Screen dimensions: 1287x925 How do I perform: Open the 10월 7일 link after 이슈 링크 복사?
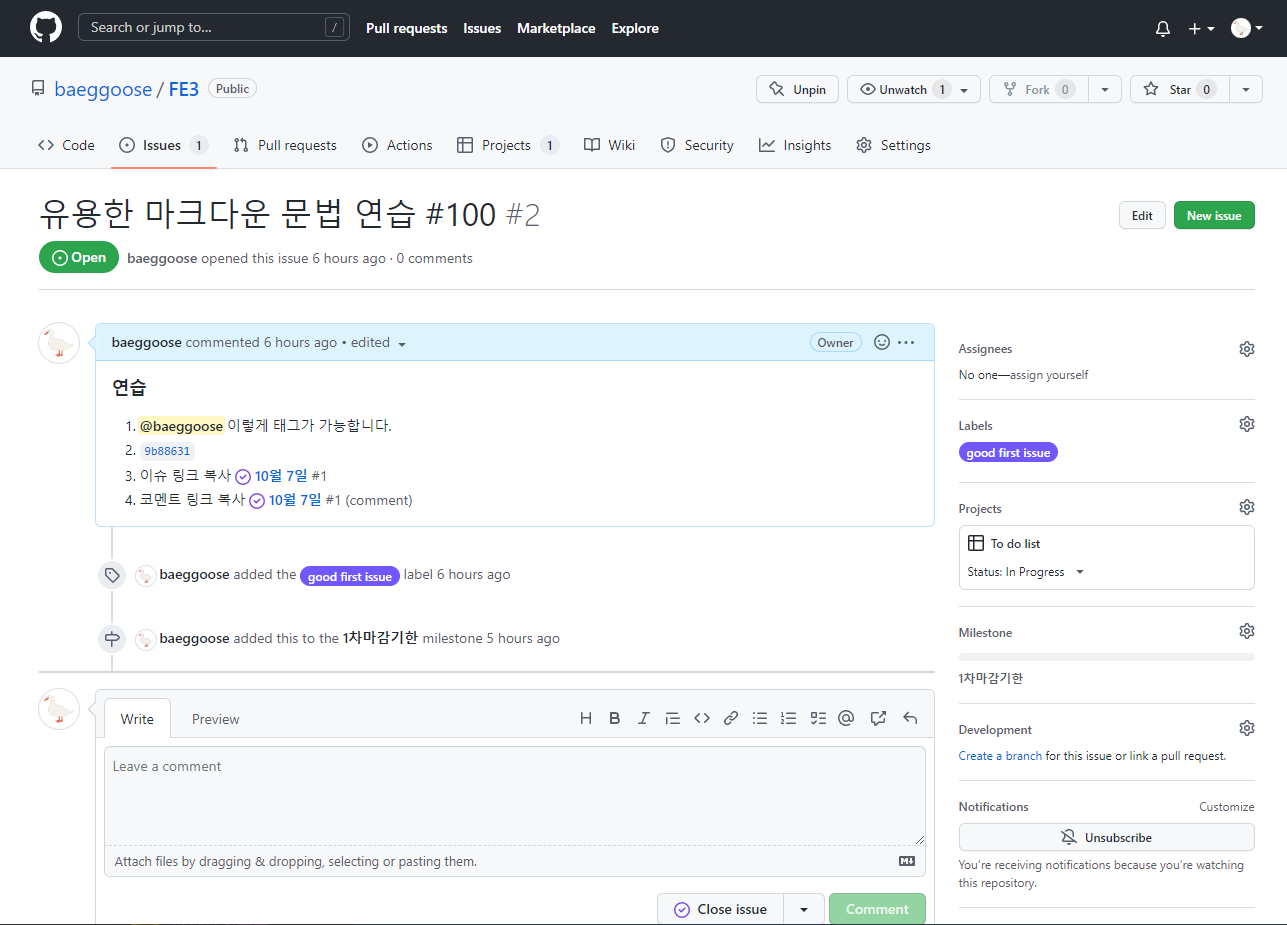coord(279,476)
